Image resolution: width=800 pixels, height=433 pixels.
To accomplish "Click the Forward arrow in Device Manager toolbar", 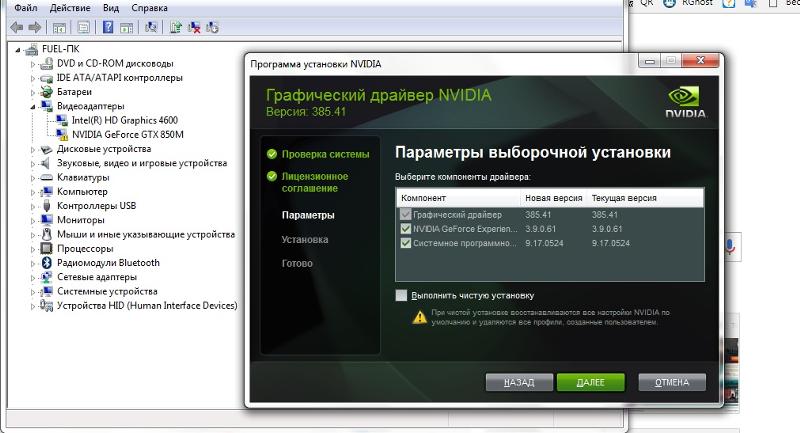I will (x=35, y=28).
